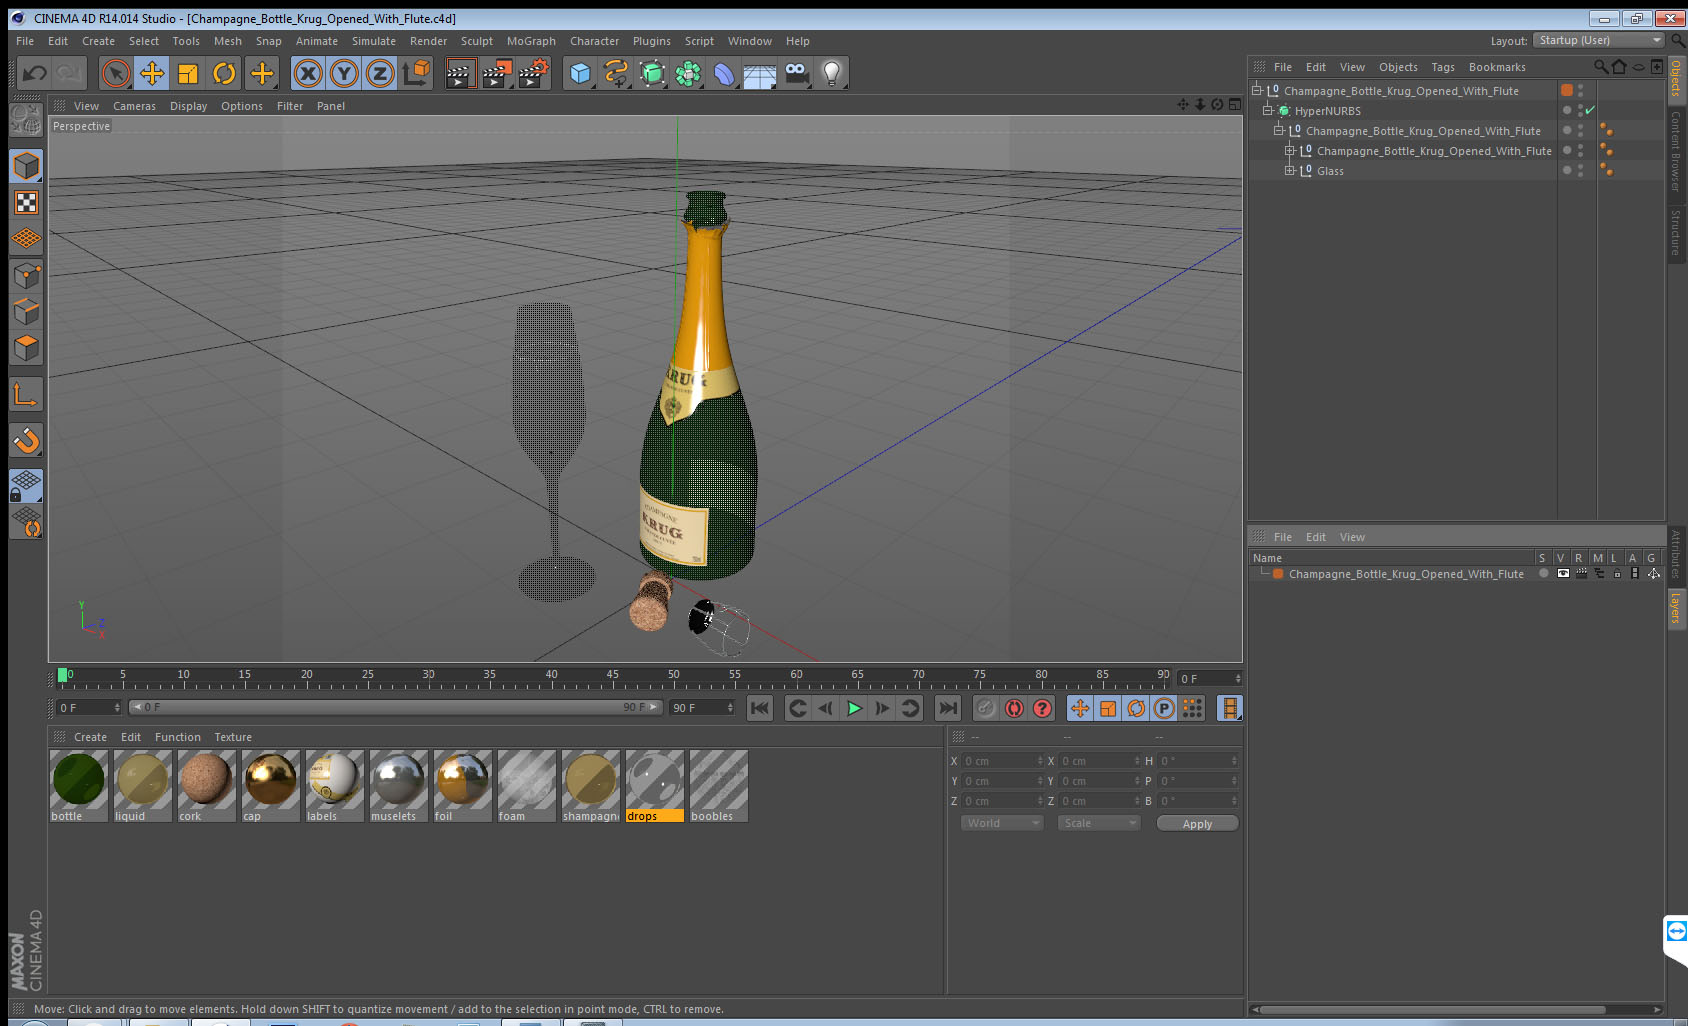Open the Scale mode dropdown
The width and height of the screenshot is (1688, 1026).
(x=1099, y=823)
